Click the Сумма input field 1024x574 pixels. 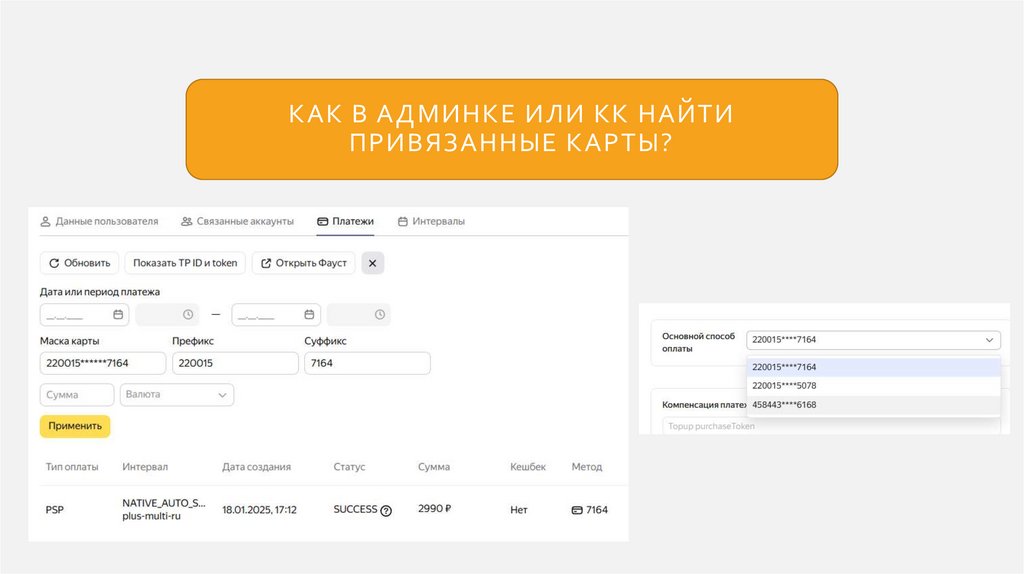(77, 394)
